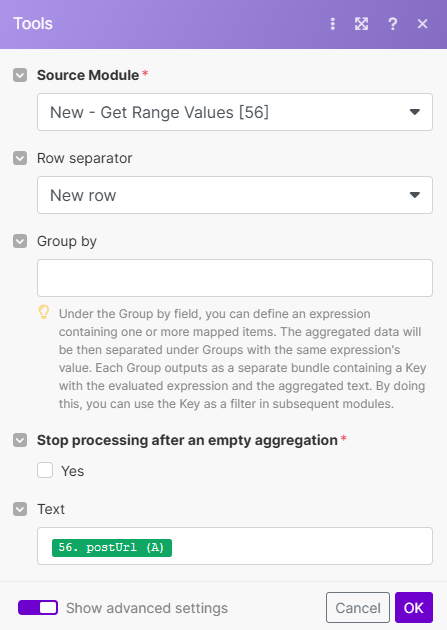
Task: Check the Yes checkbox
Action: click(45, 470)
